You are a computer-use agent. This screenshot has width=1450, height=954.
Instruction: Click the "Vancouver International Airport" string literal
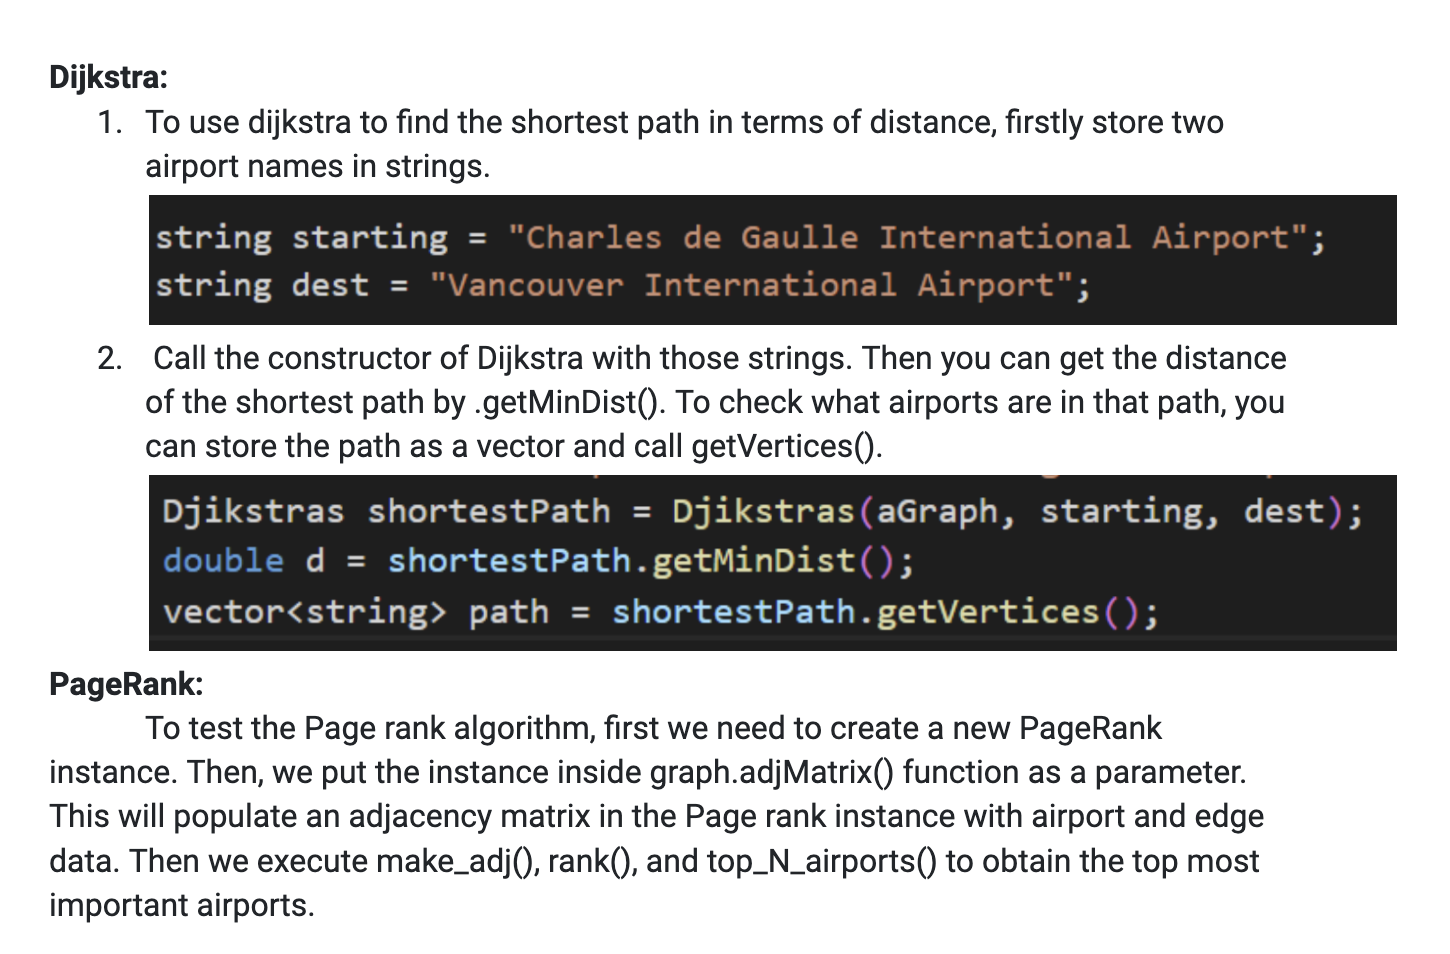(752, 286)
